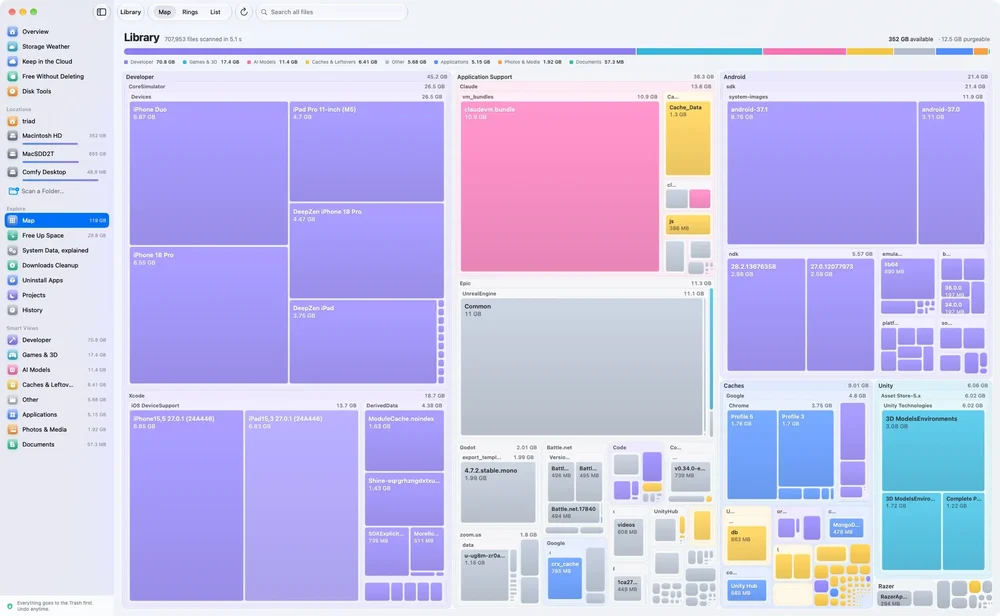This screenshot has width=1000, height=616.
Task: Click the Search all files field
Action: 332,11
